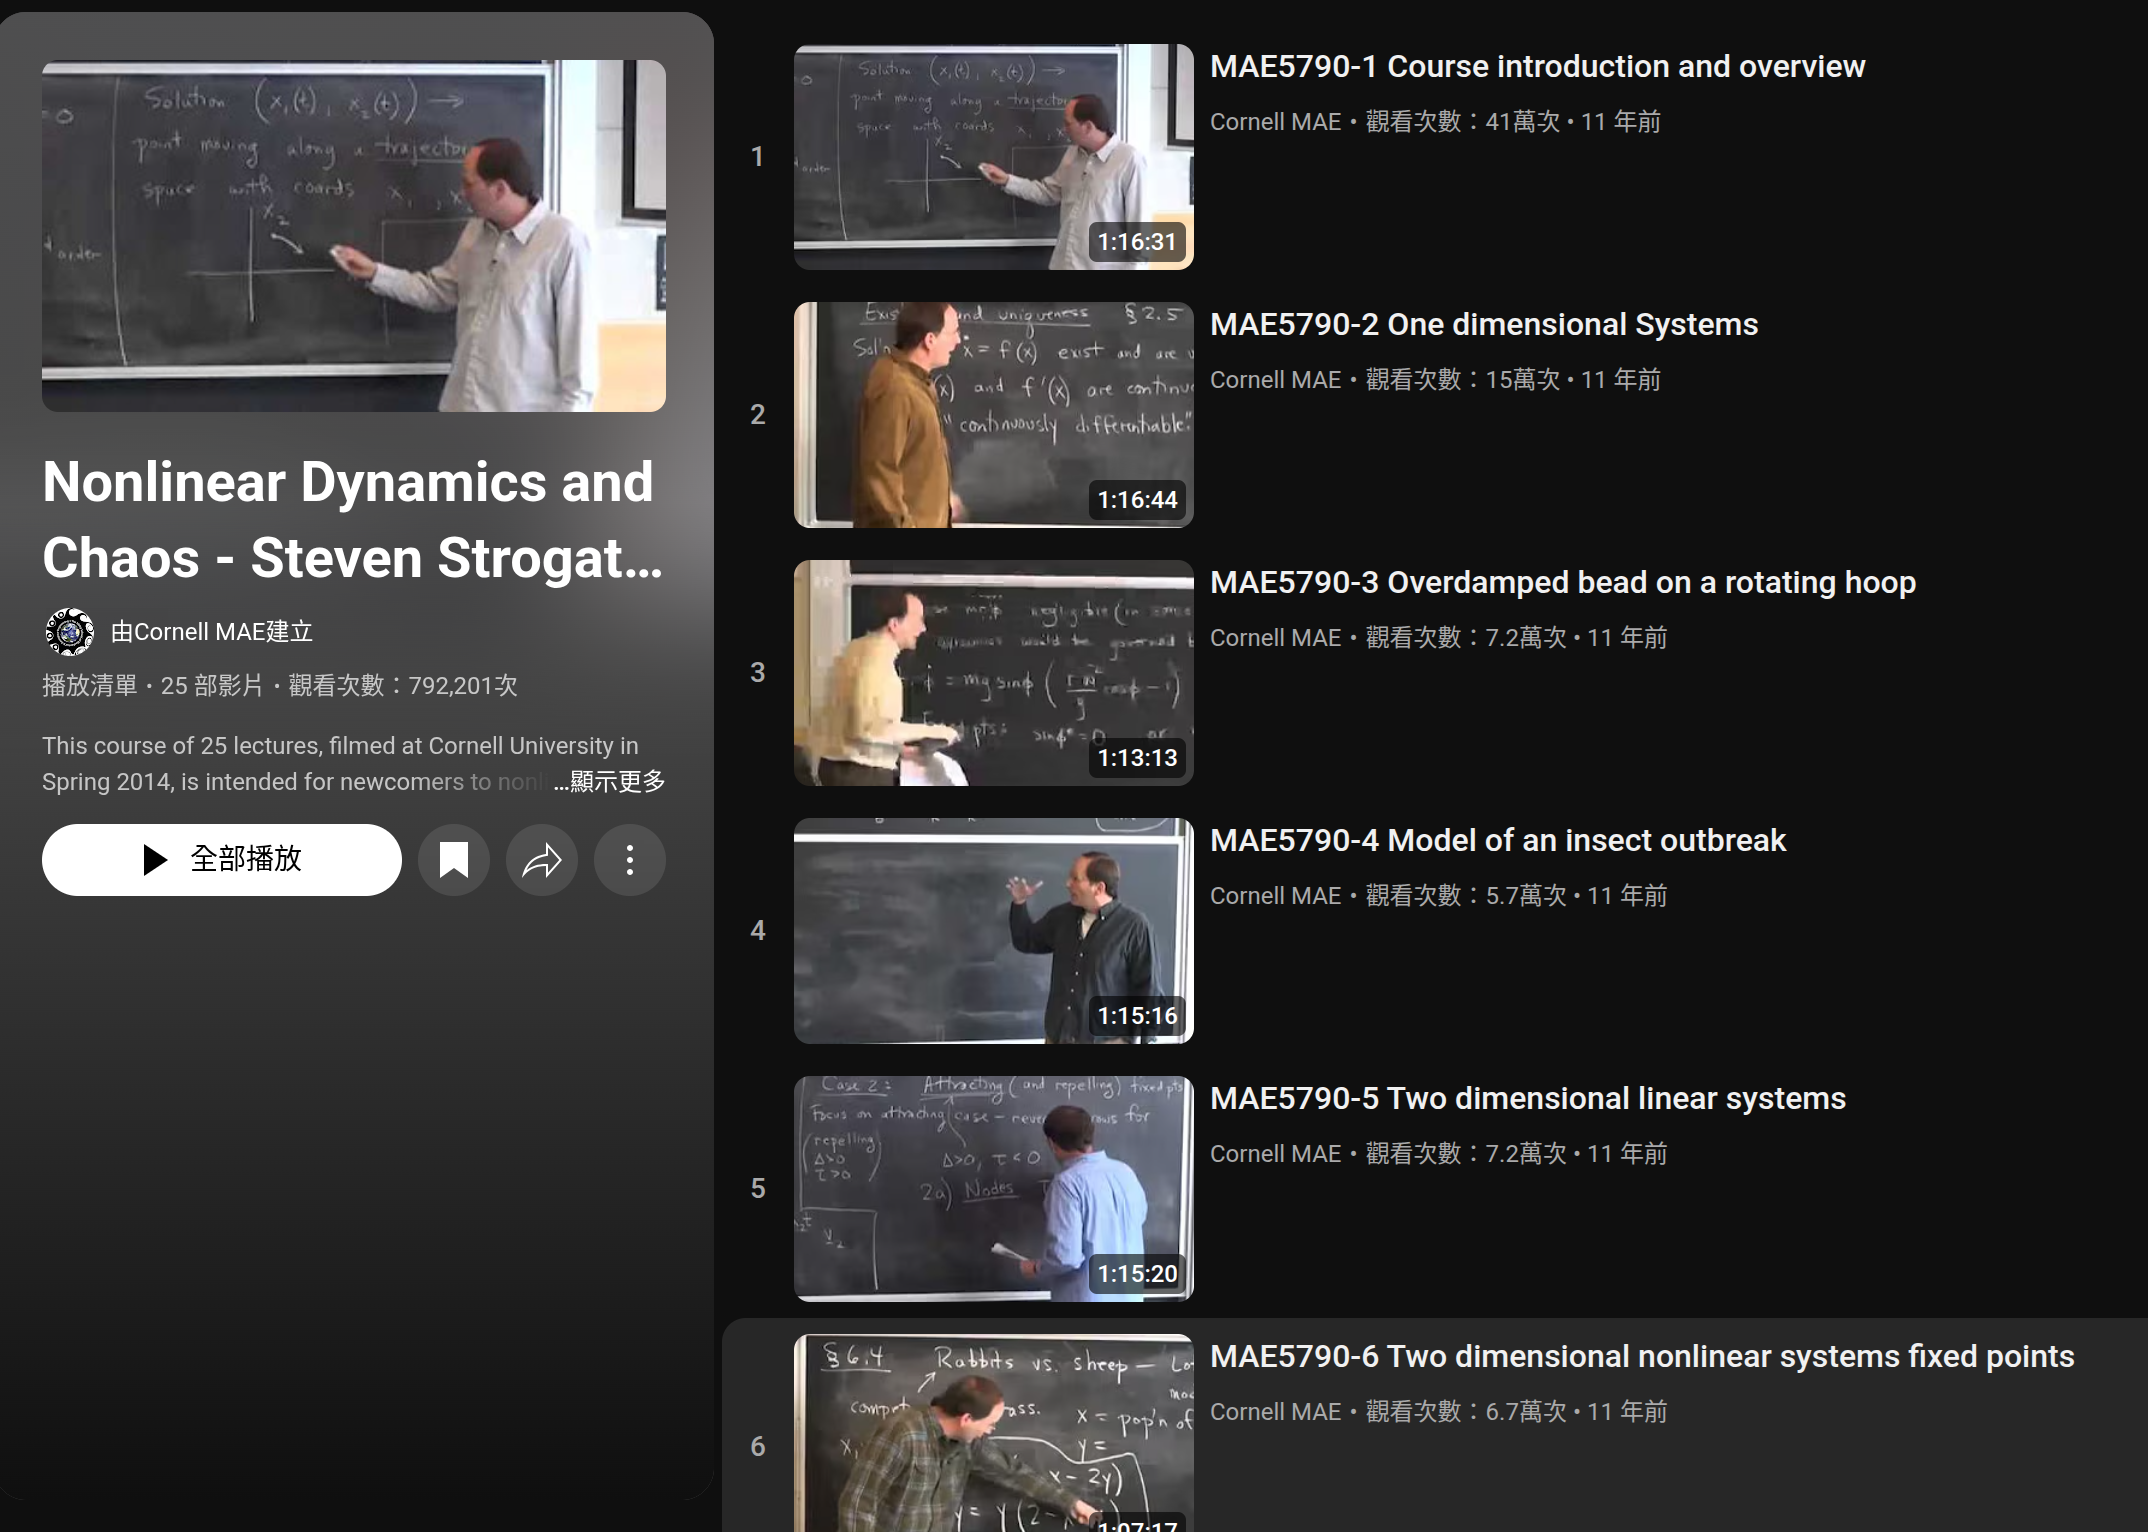Open thumbnail of MAE5790-1 course introduction video
This screenshot has height=1532, width=2148.
993,156
